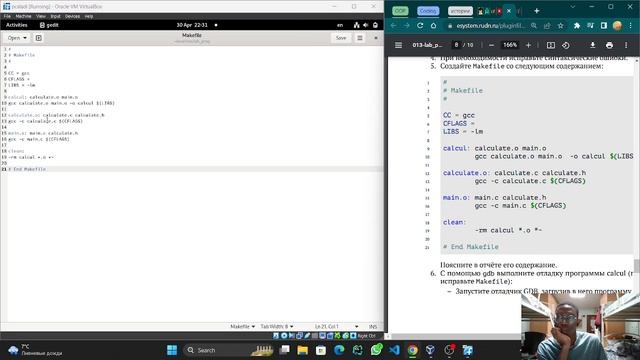The width and height of the screenshot is (640, 360).
Task: Switch to the Coding tab group in Chrome
Action: click(x=428, y=11)
